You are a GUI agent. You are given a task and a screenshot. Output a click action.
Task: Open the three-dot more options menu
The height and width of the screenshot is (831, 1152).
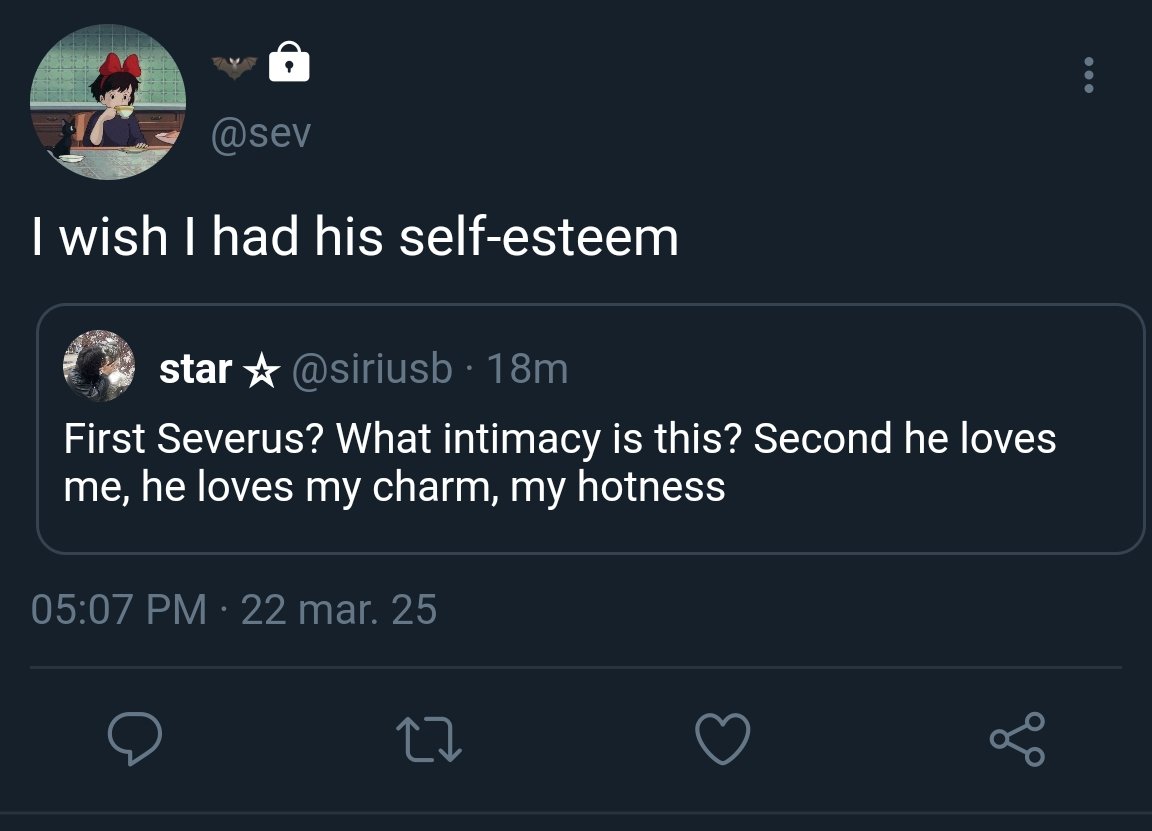[1088, 76]
